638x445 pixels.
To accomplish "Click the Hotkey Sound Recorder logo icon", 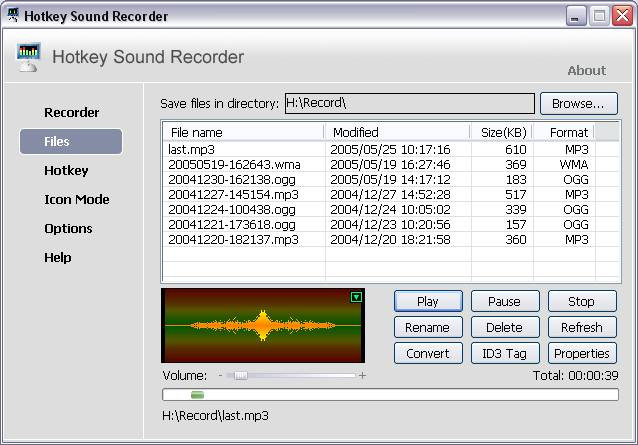I will (28, 57).
